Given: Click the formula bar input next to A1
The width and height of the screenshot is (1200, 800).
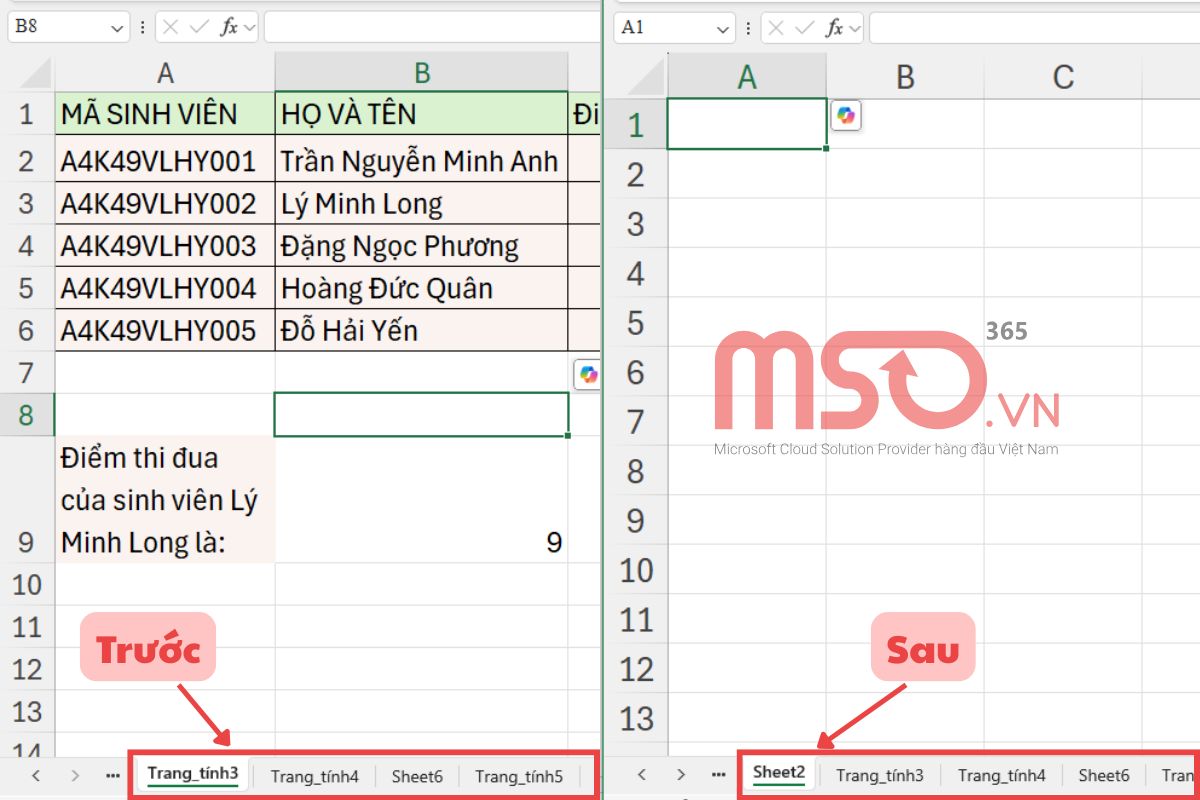Looking at the screenshot, I should [1034, 27].
